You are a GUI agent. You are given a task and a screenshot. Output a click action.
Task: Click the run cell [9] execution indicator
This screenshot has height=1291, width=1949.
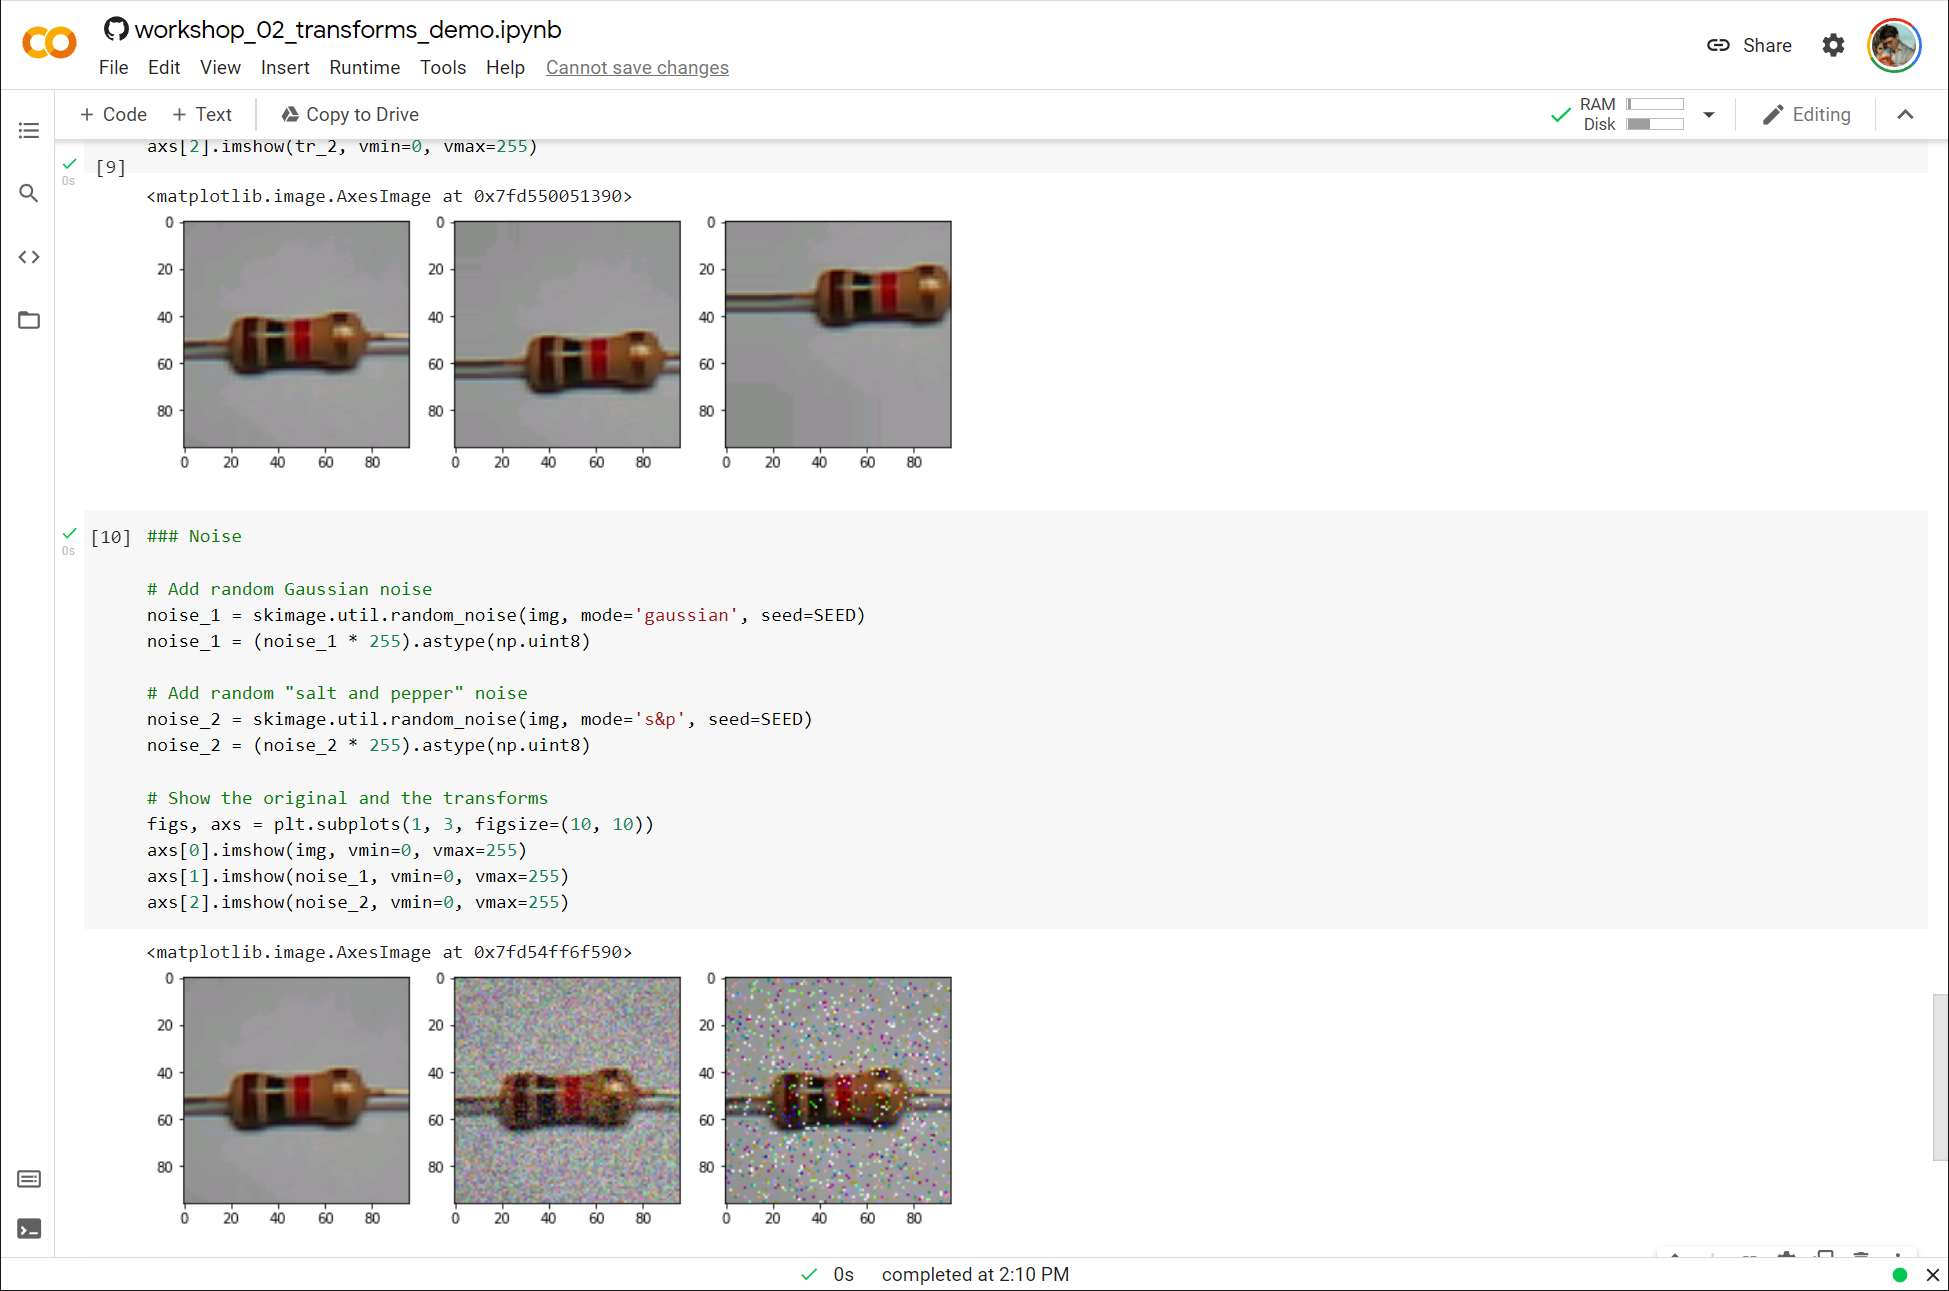(x=110, y=167)
